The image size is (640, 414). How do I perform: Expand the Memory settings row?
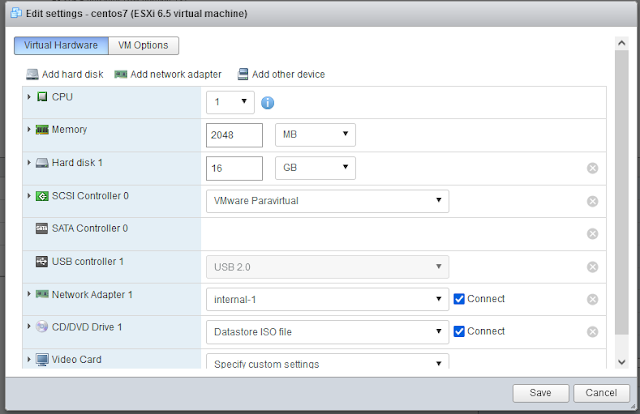[x=29, y=129]
